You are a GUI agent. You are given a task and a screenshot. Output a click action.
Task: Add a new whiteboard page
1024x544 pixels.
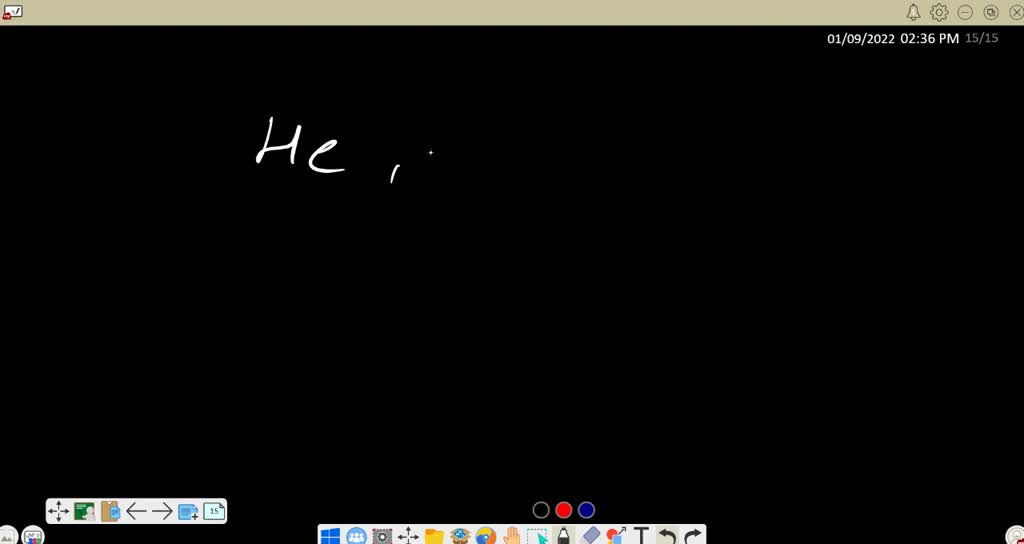188,511
